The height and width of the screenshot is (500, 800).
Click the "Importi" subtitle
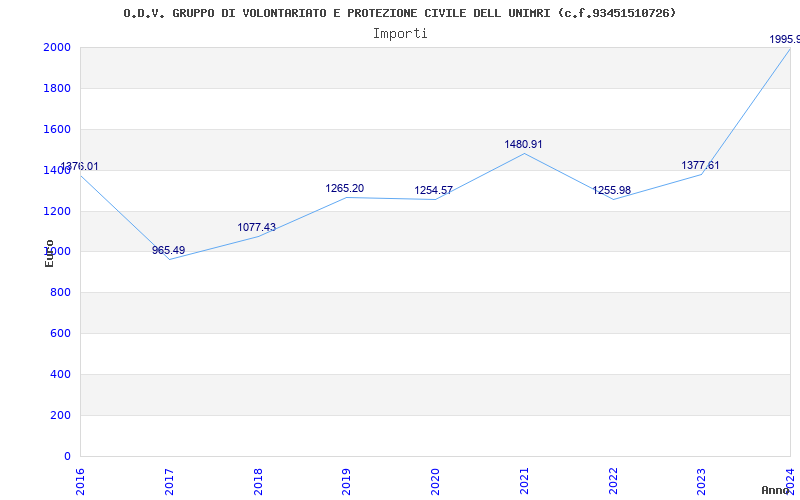click(x=399, y=33)
